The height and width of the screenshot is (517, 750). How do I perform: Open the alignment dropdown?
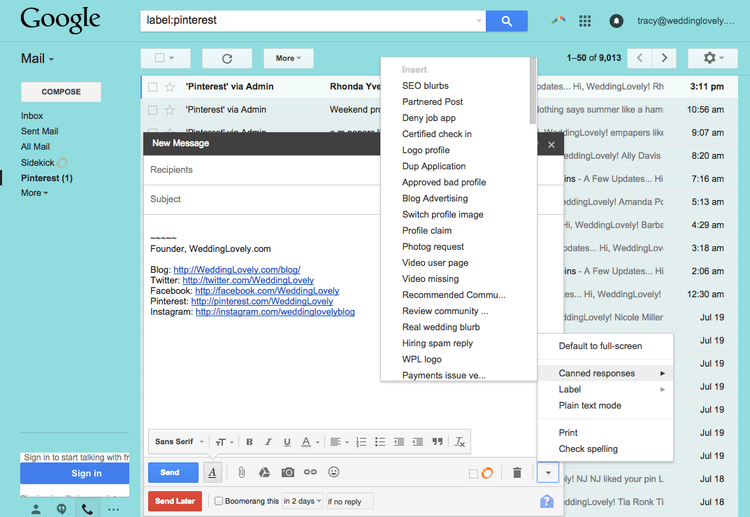[340, 442]
